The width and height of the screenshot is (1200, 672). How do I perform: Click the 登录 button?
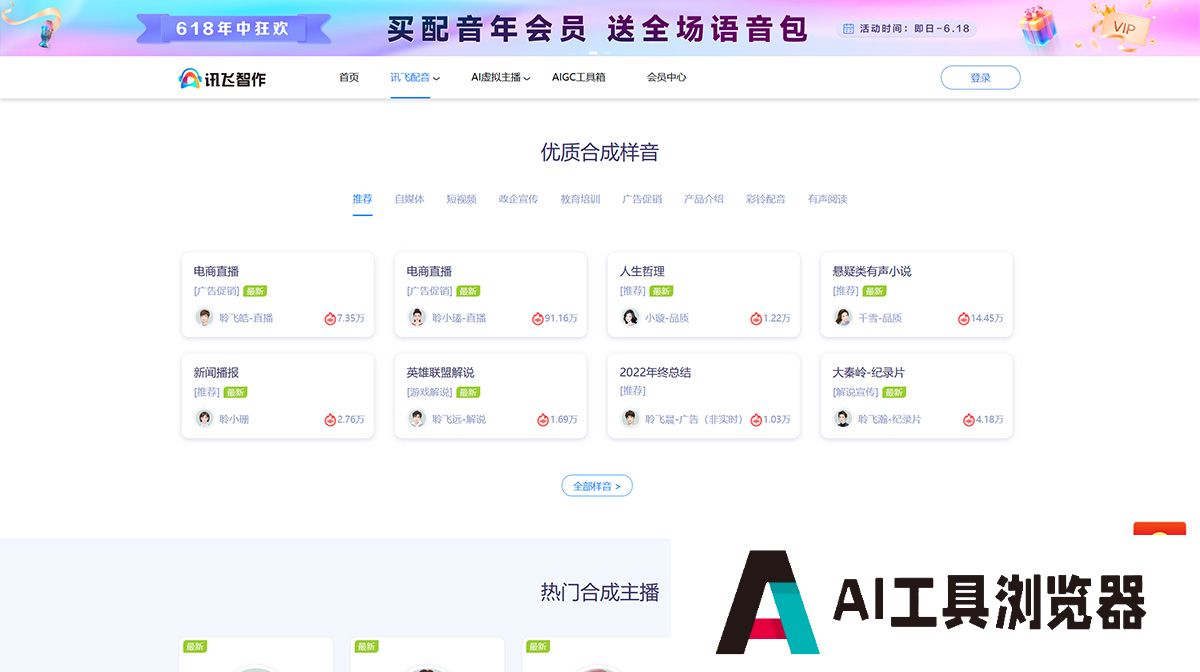980,78
